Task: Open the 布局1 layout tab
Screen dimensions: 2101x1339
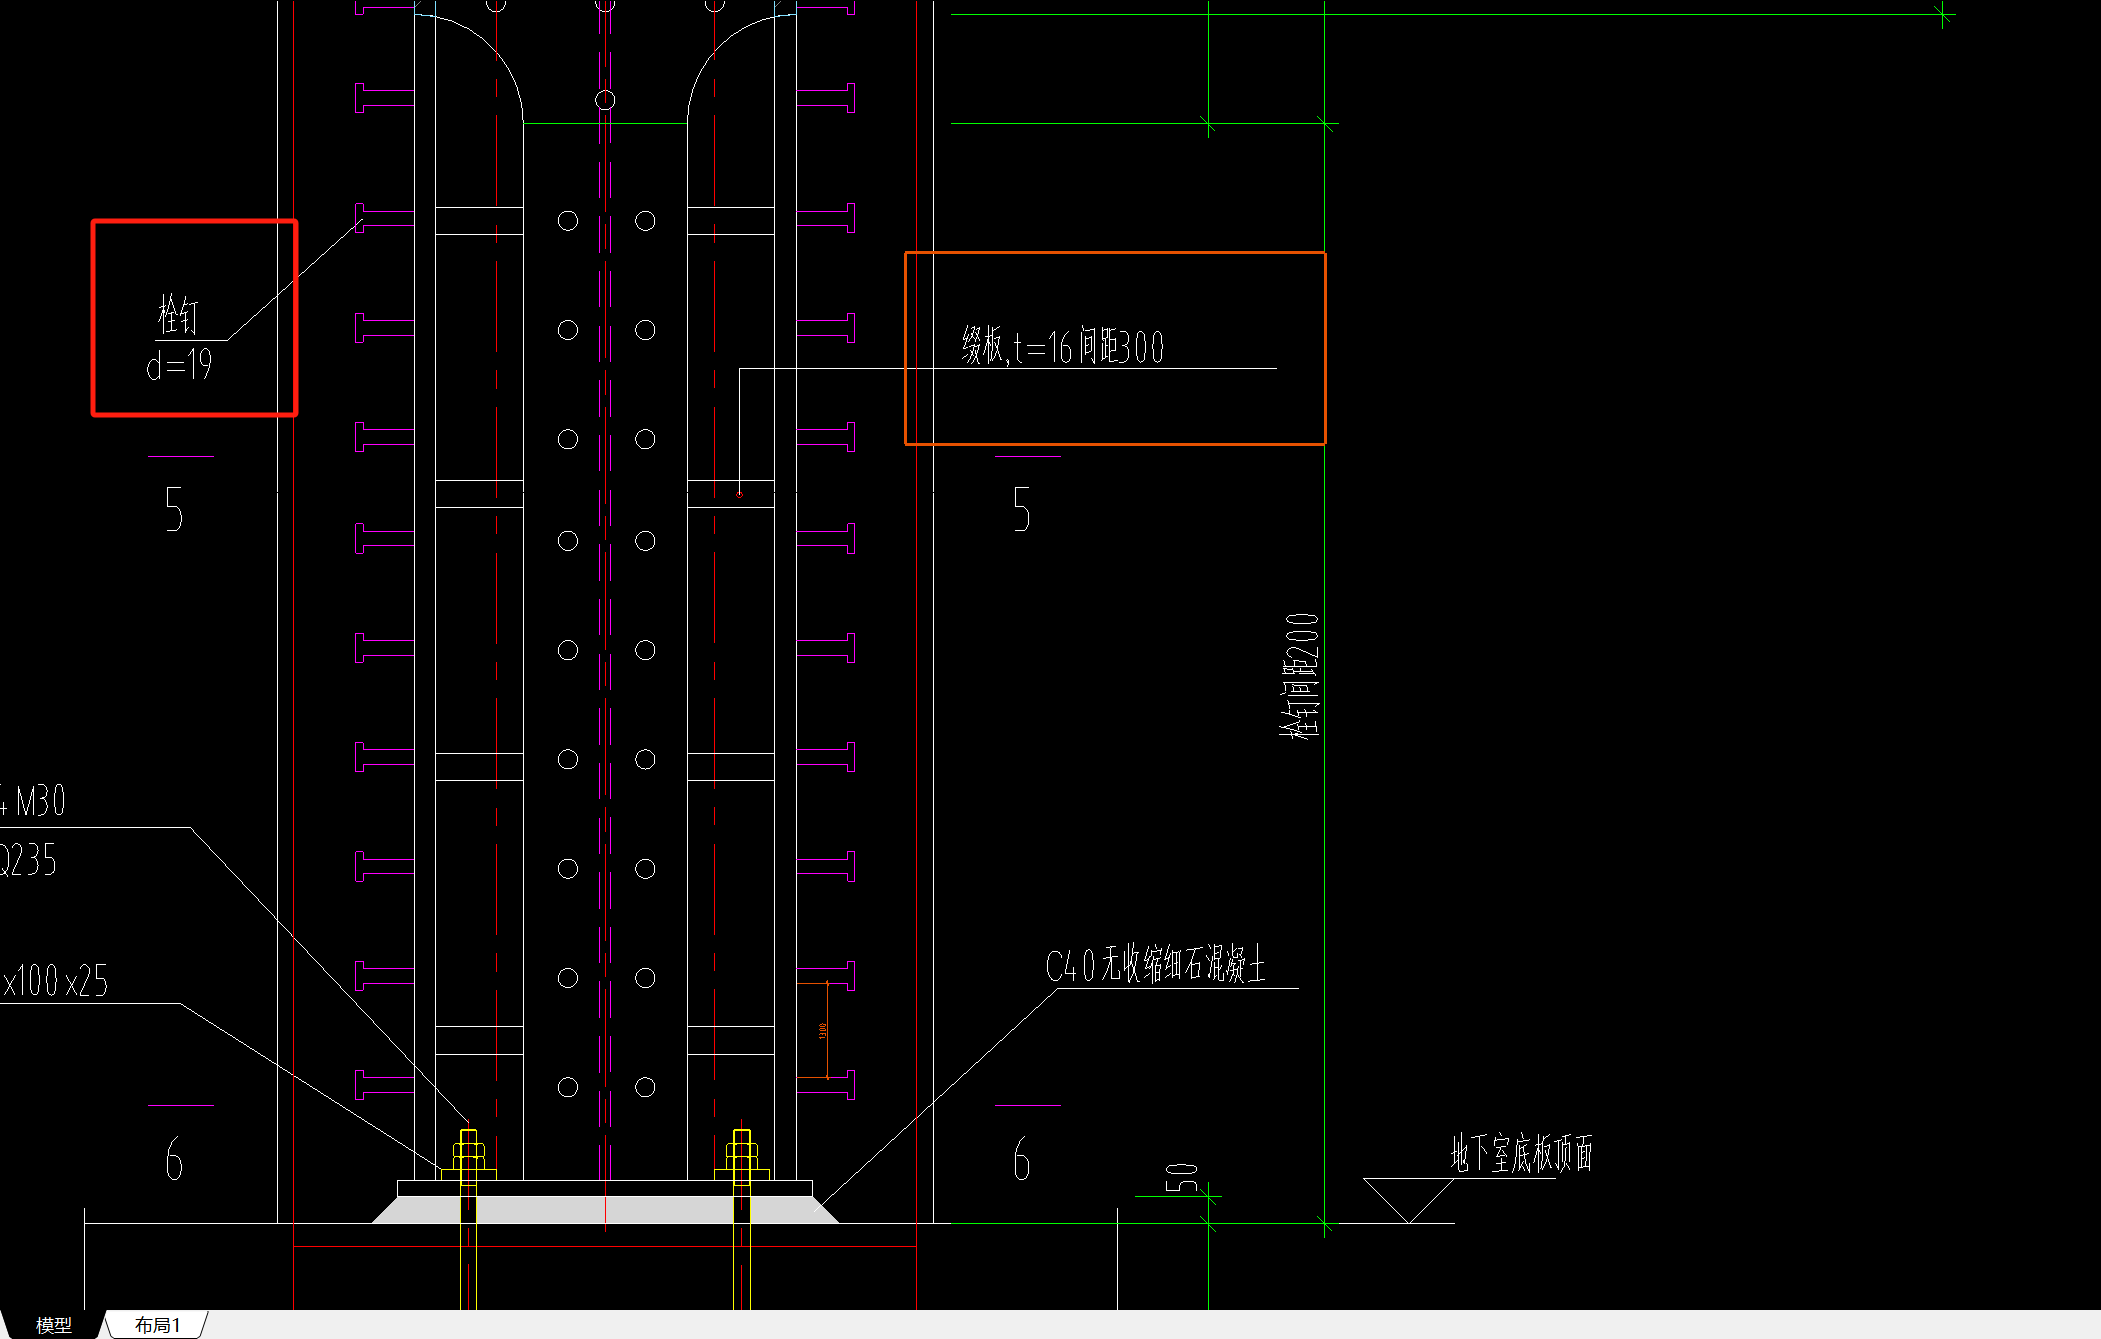Action: click(157, 1325)
